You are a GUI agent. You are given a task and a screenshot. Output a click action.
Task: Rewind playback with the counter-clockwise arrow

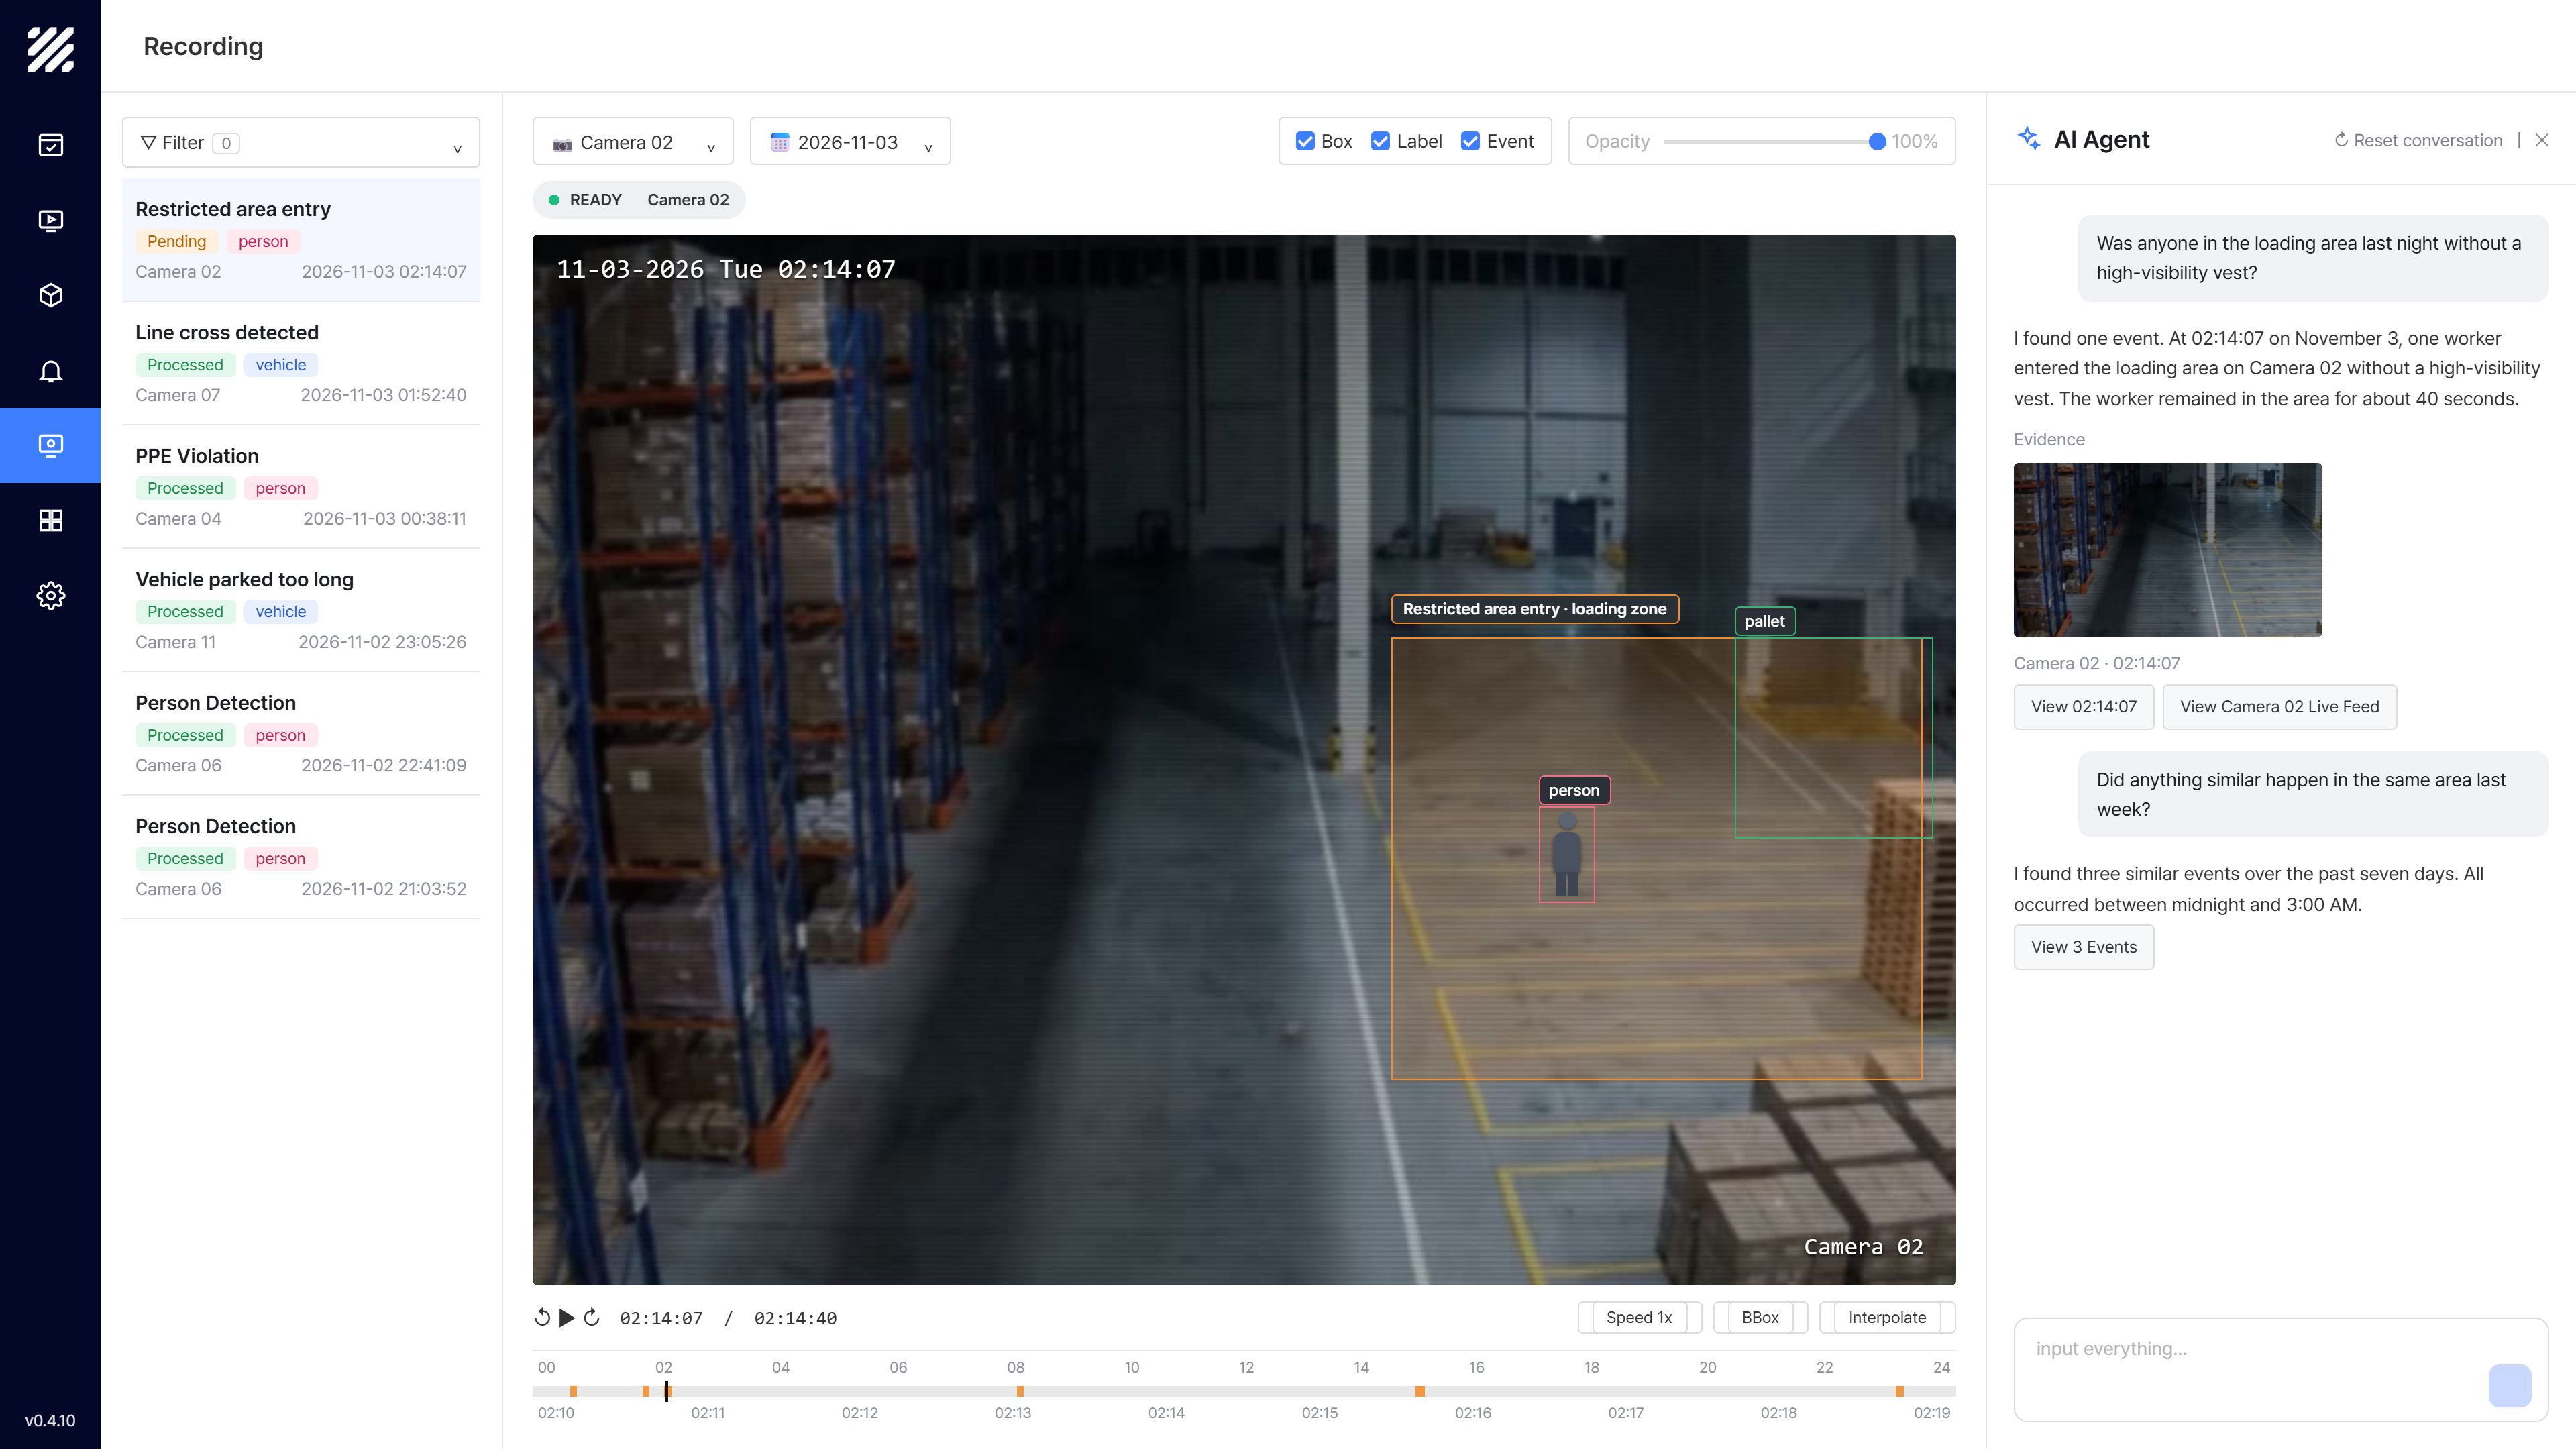coord(542,1317)
